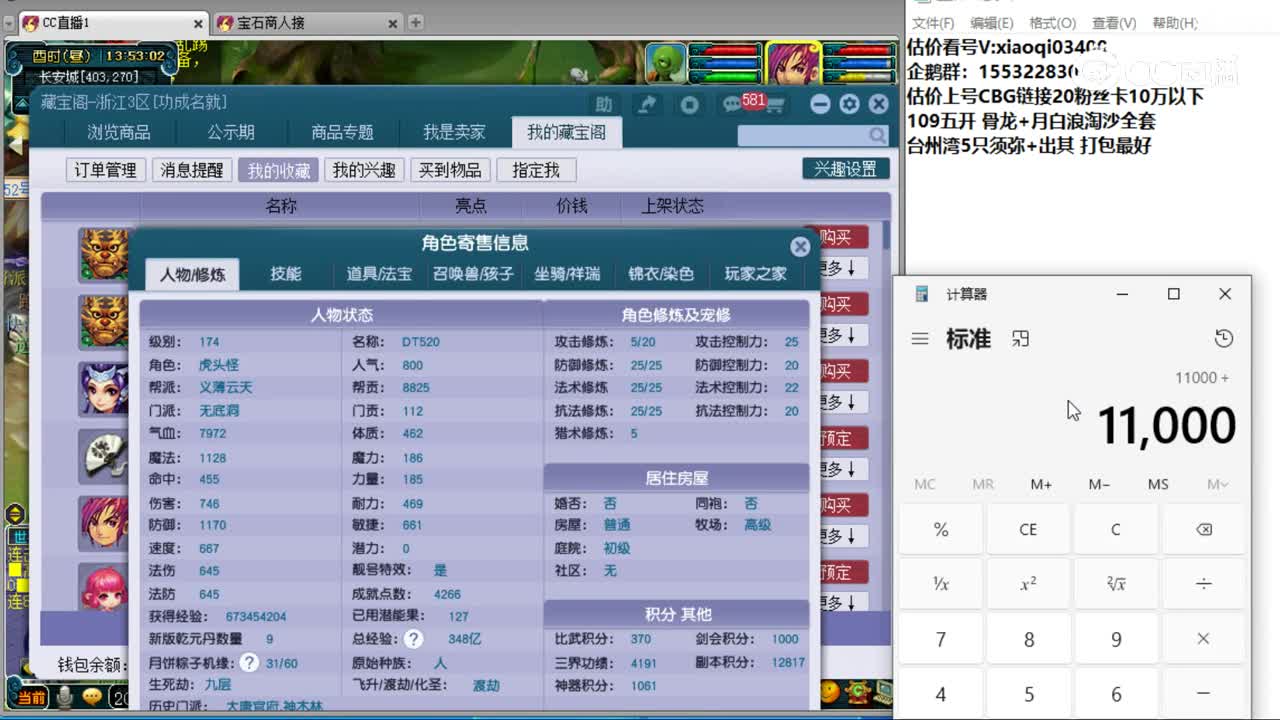This screenshot has height=720, width=1280.
Task: Switch to 召唤兽/孩子 tab
Action: click(473, 274)
